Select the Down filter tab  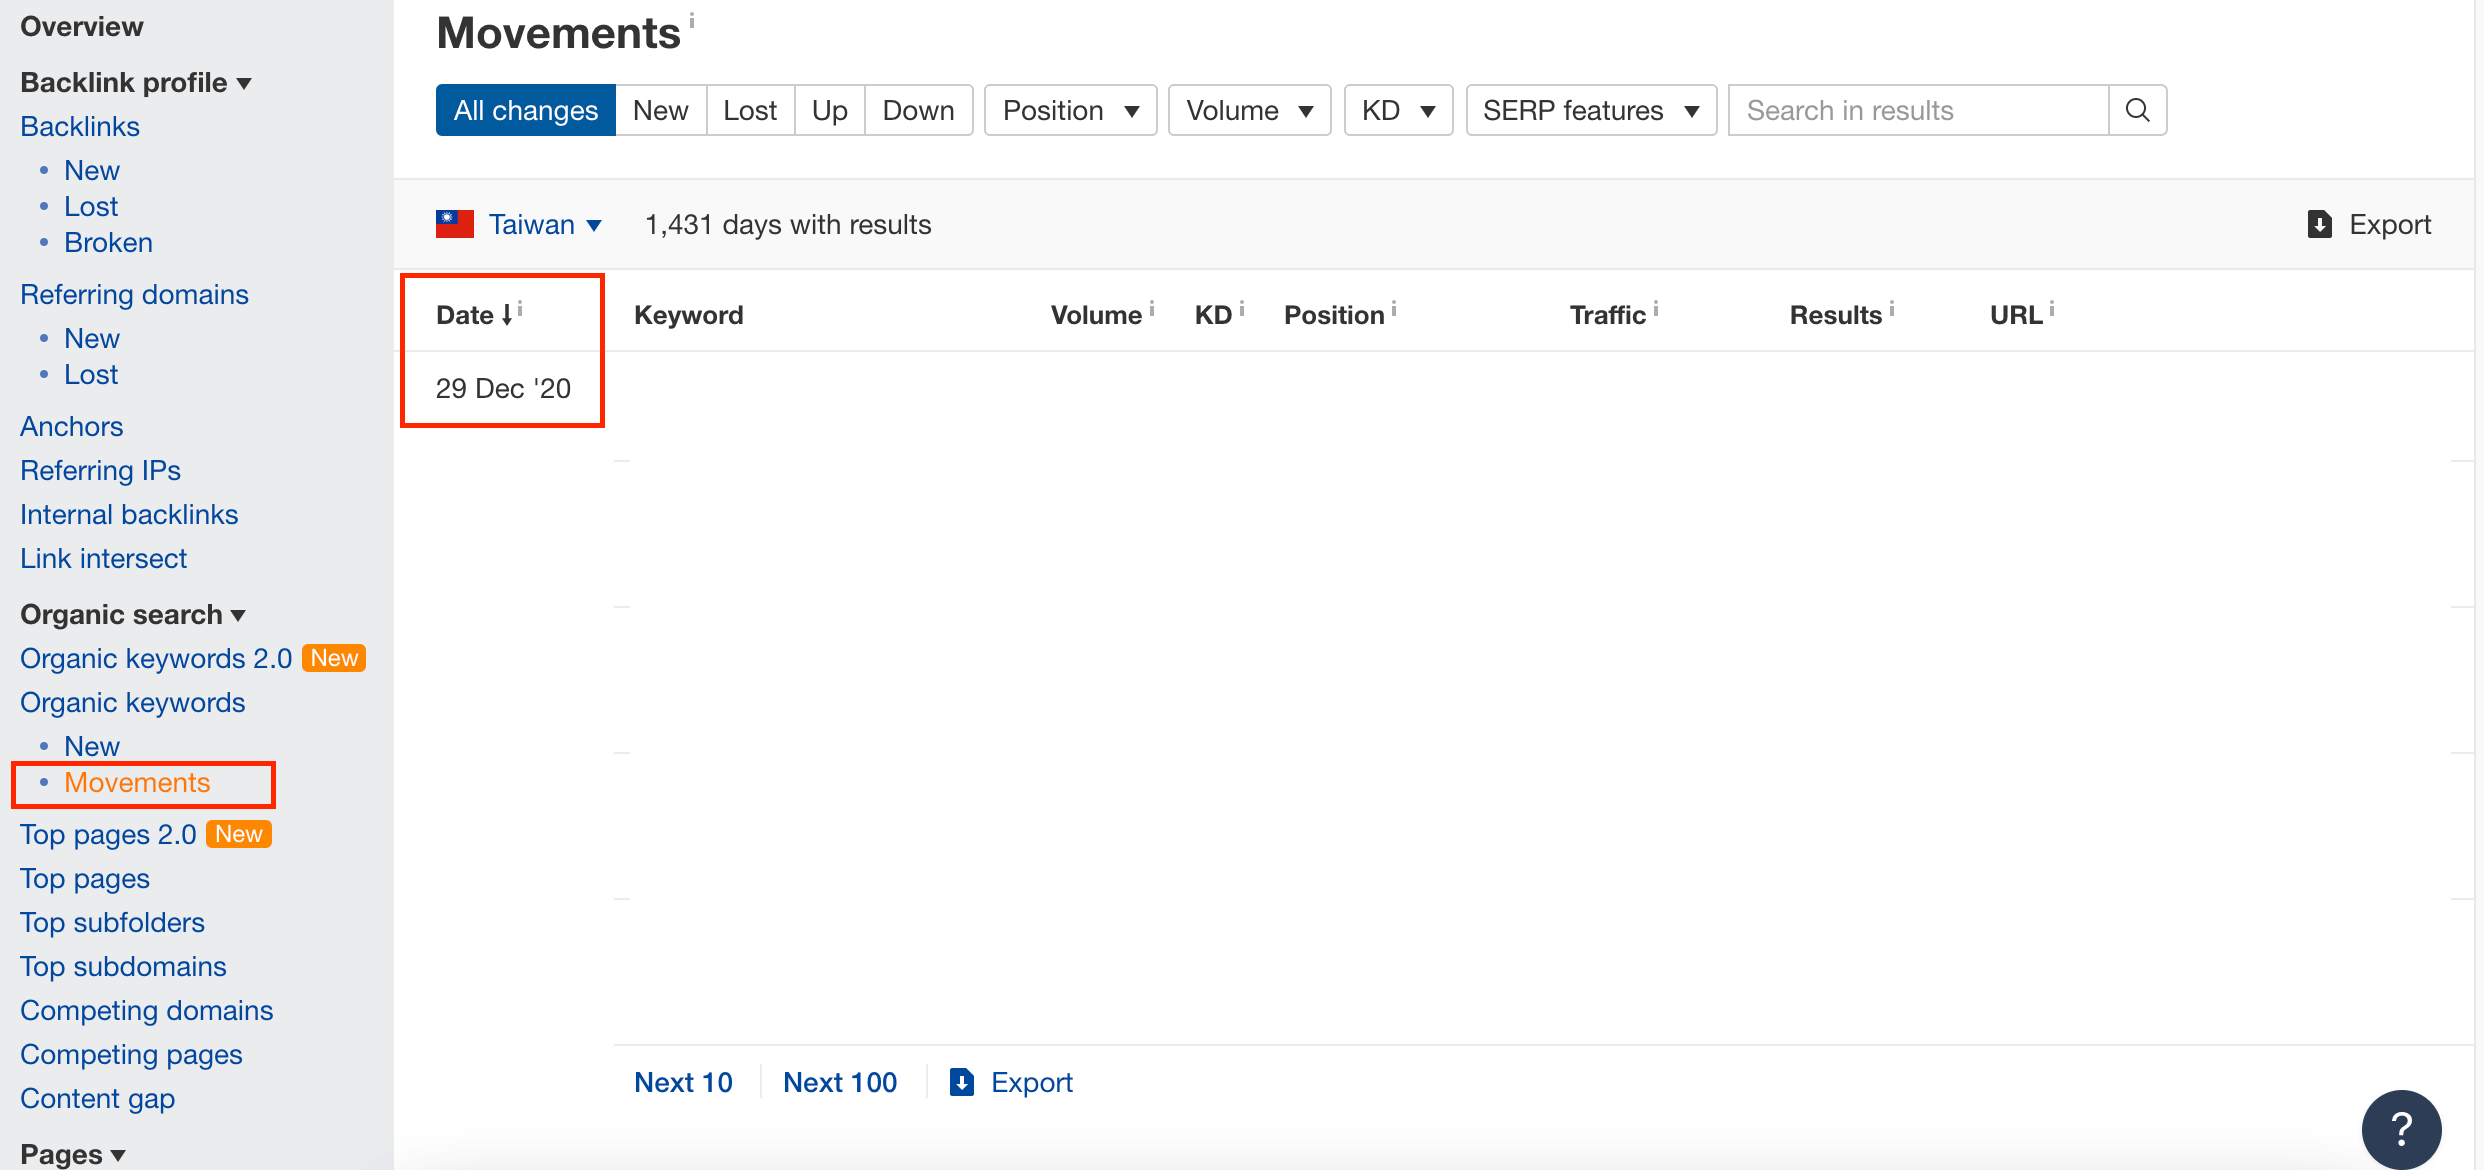pos(918,110)
